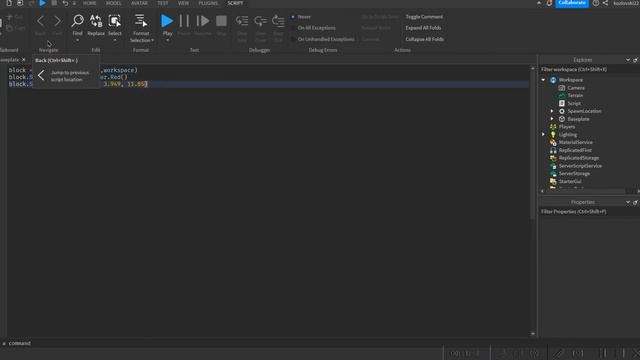Click the Collaborate button
This screenshot has width=640, height=360.
click(x=572, y=3)
